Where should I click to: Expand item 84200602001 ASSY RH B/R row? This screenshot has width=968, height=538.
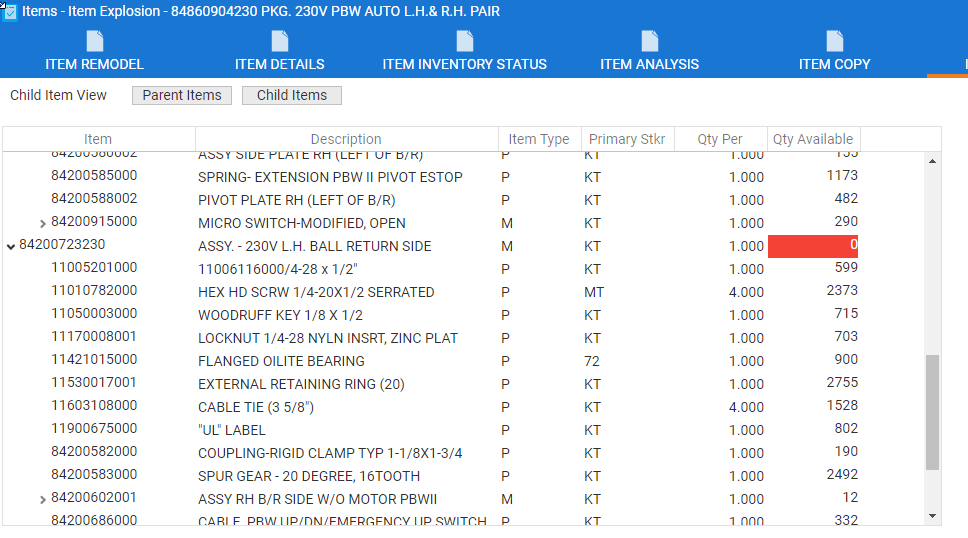point(43,499)
